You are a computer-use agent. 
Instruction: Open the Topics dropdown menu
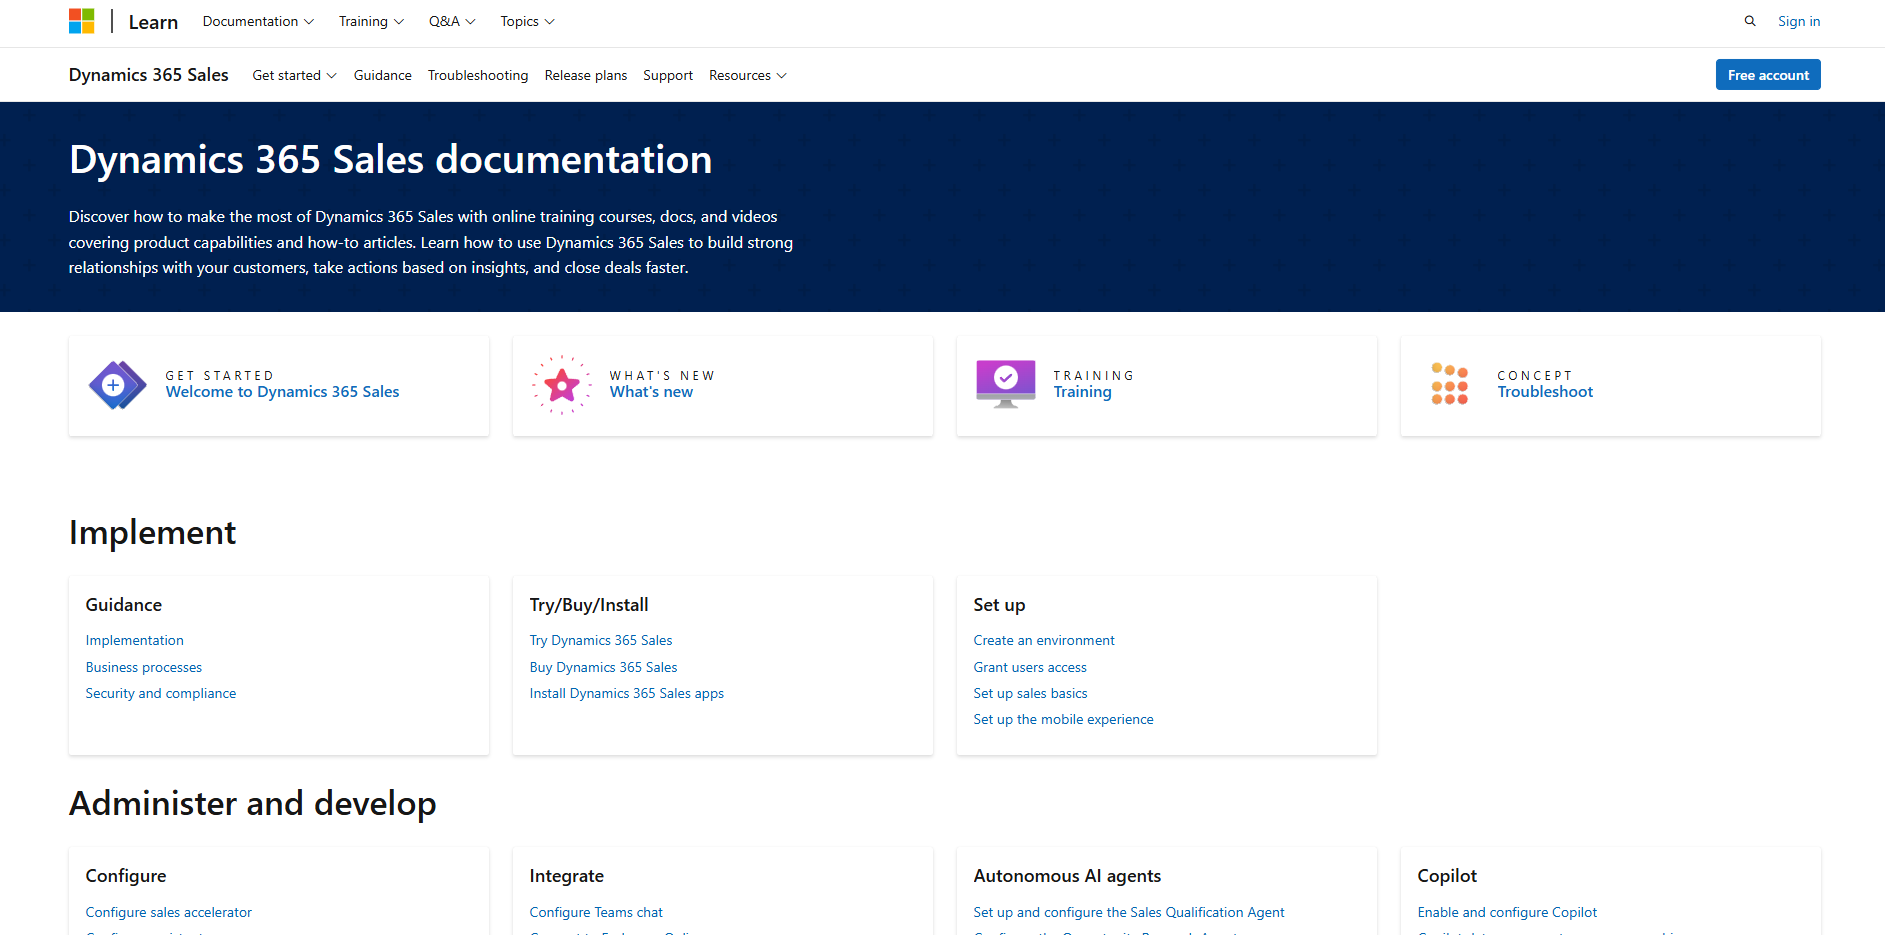pyautogui.click(x=527, y=21)
